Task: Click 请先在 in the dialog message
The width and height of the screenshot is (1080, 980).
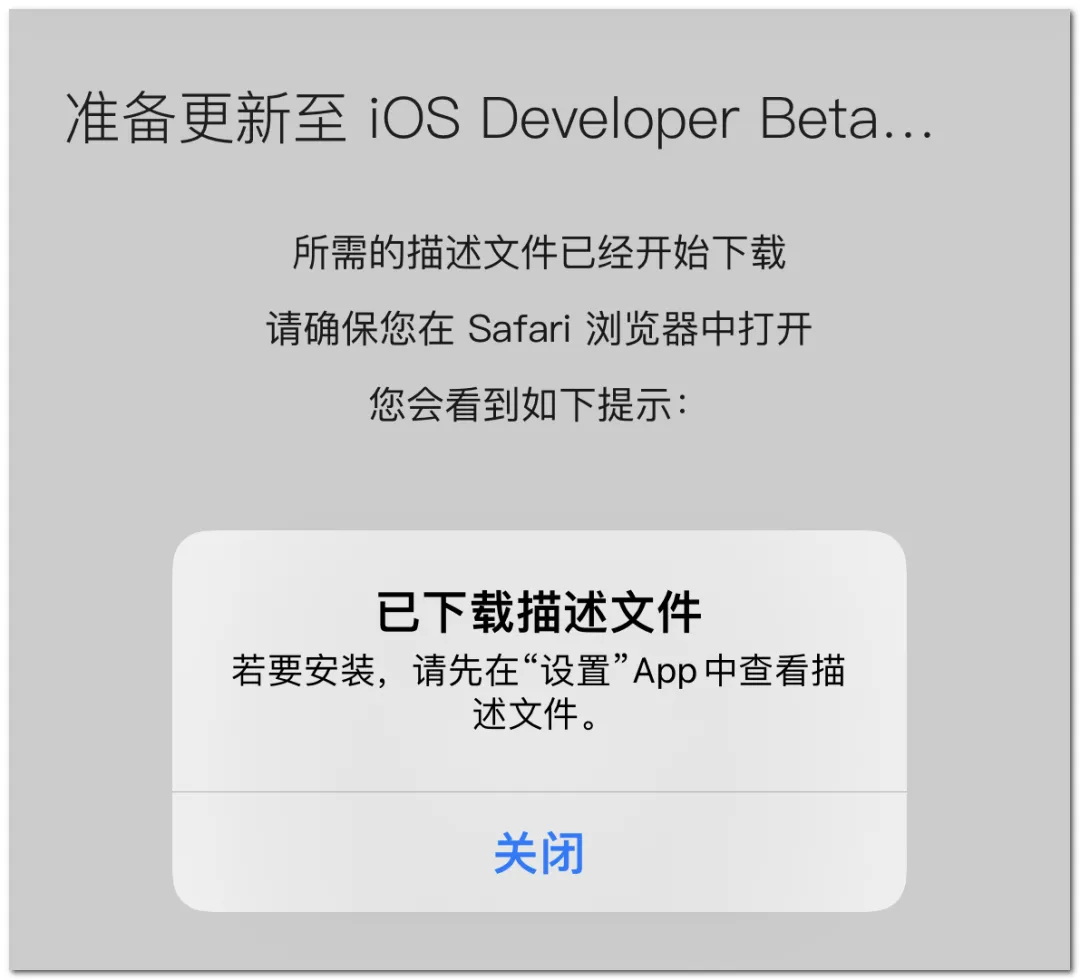Action: coord(466,670)
